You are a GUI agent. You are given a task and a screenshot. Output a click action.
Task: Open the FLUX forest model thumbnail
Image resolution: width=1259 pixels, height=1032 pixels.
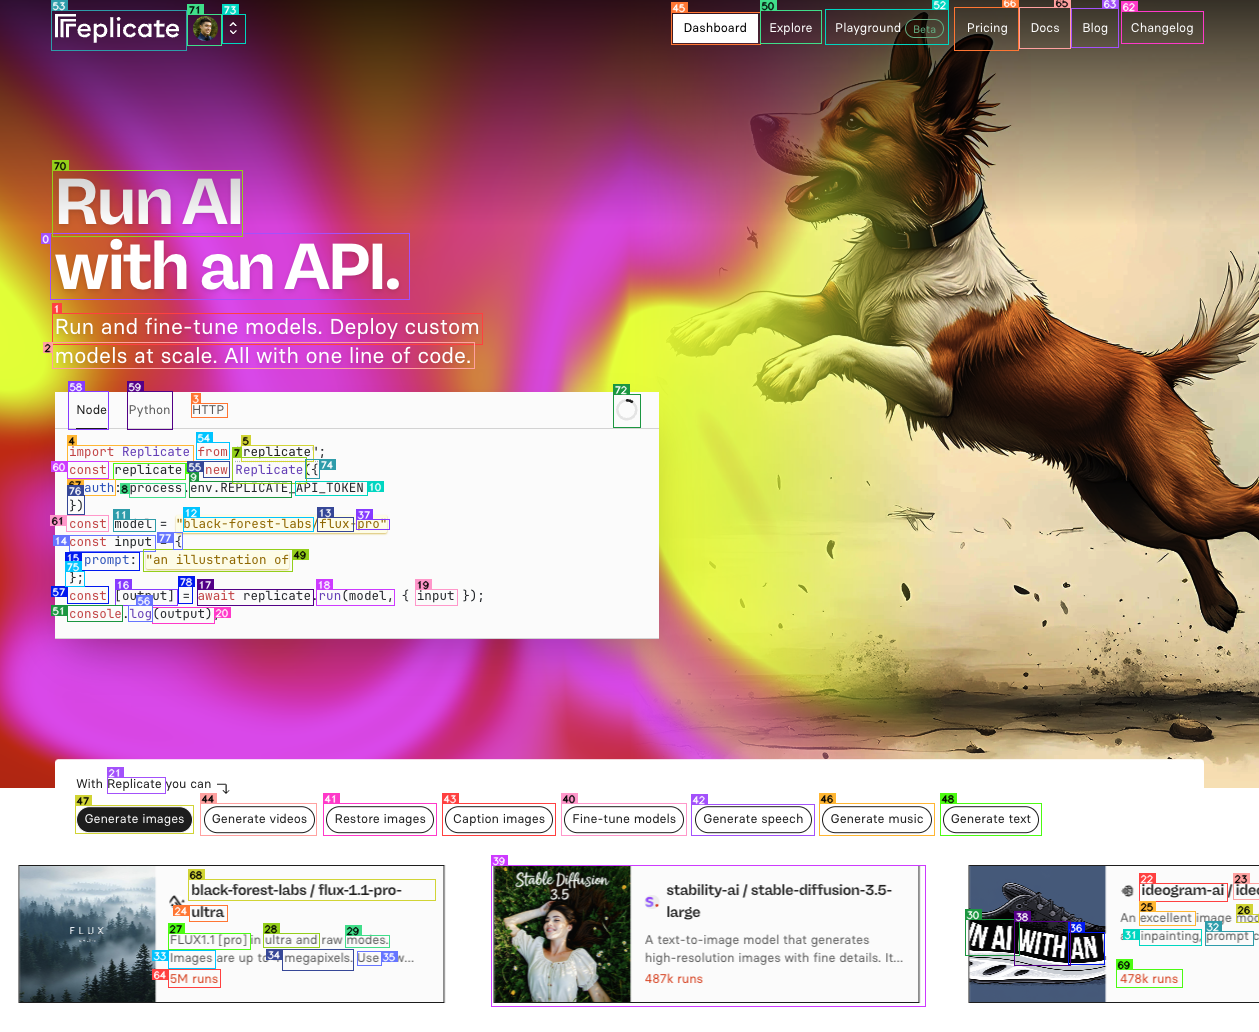pyautogui.click(x=87, y=934)
